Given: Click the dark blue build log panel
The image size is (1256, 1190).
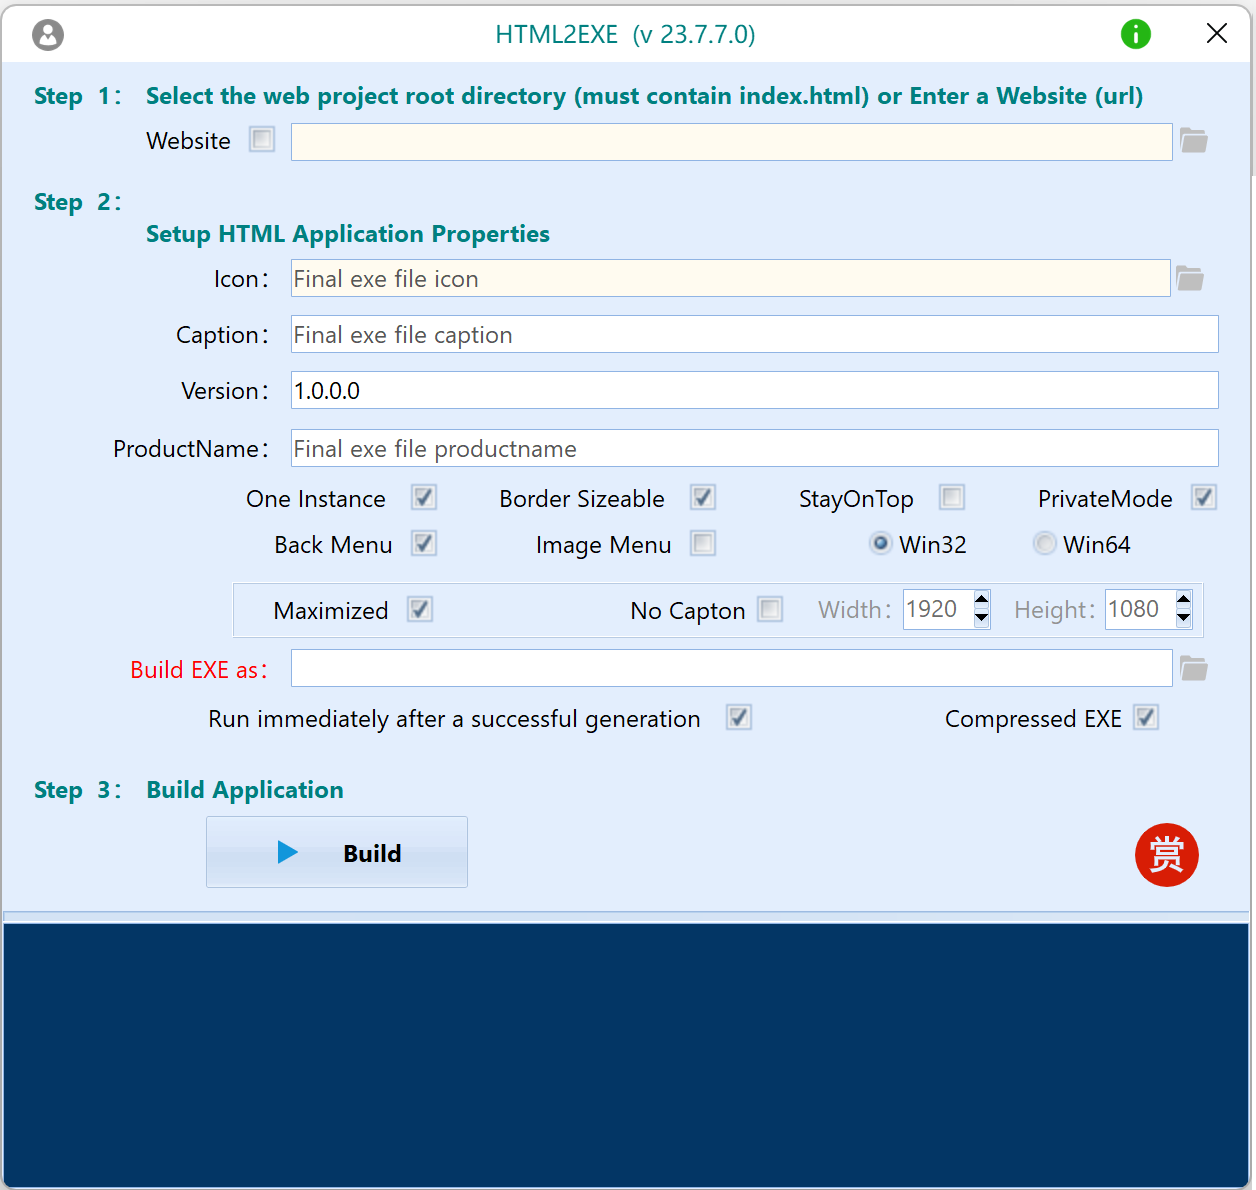Looking at the screenshot, I should pos(626,1054).
